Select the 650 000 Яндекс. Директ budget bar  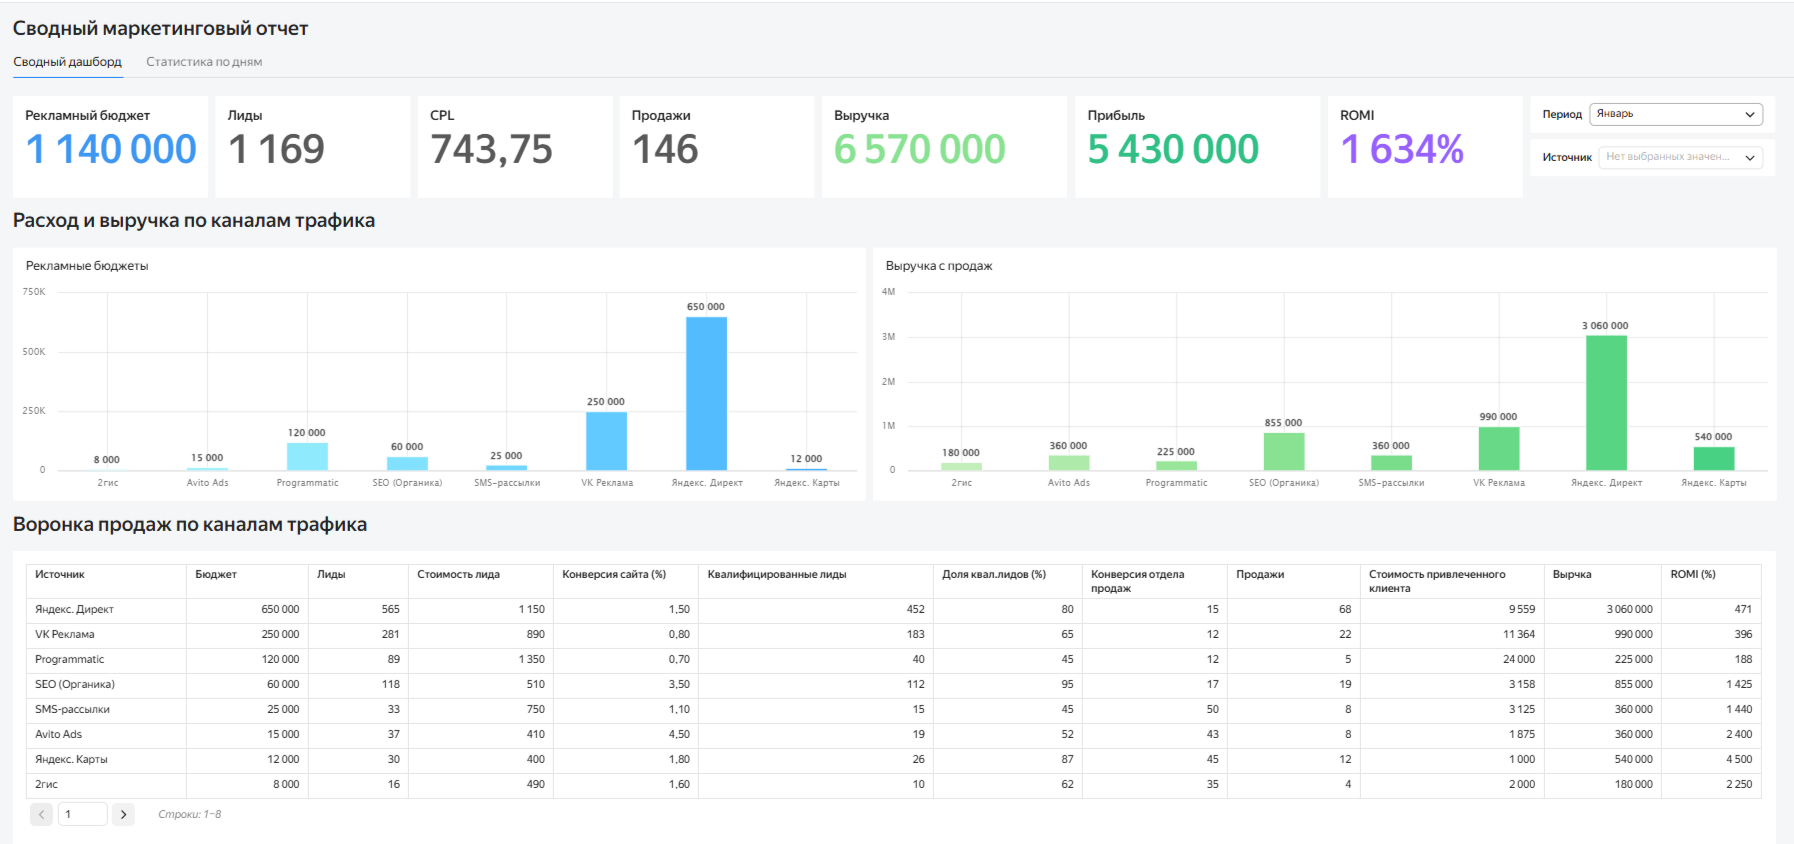706,393
